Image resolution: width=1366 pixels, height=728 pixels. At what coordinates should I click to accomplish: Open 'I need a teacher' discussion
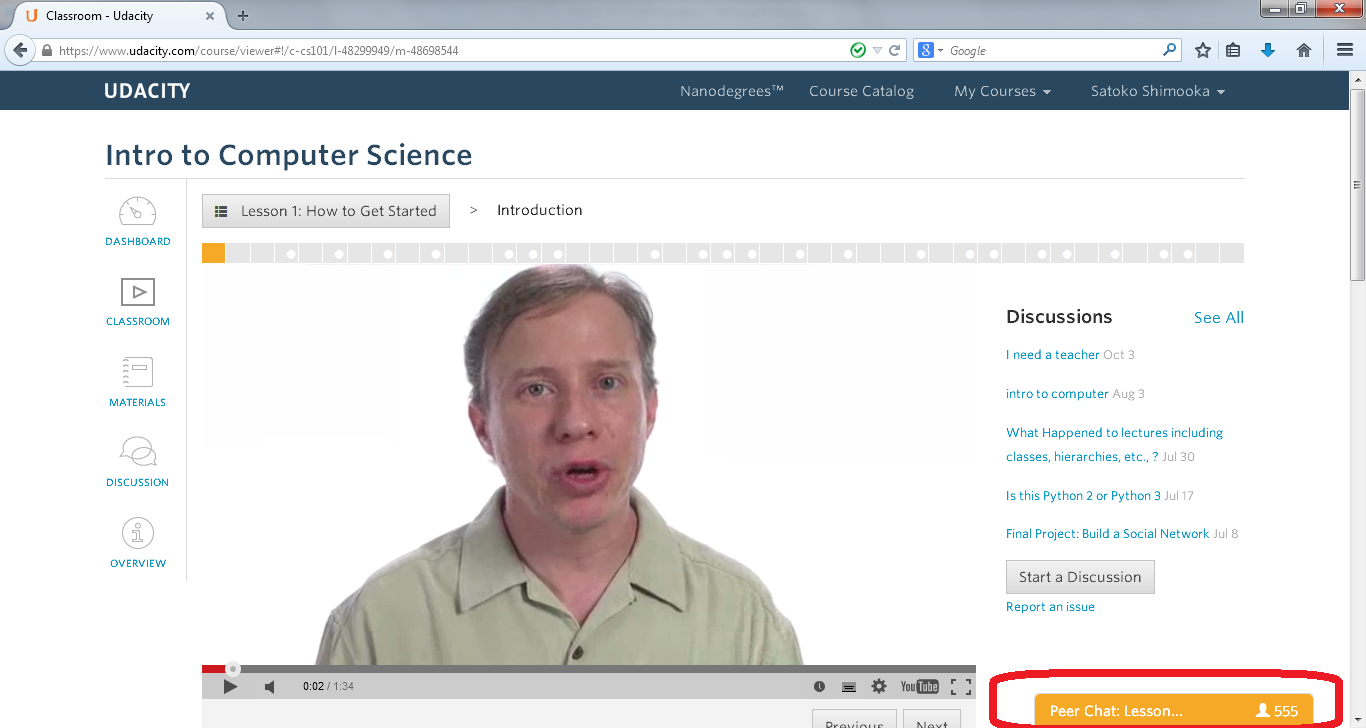pyautogui.click(x=1053, y=355)
